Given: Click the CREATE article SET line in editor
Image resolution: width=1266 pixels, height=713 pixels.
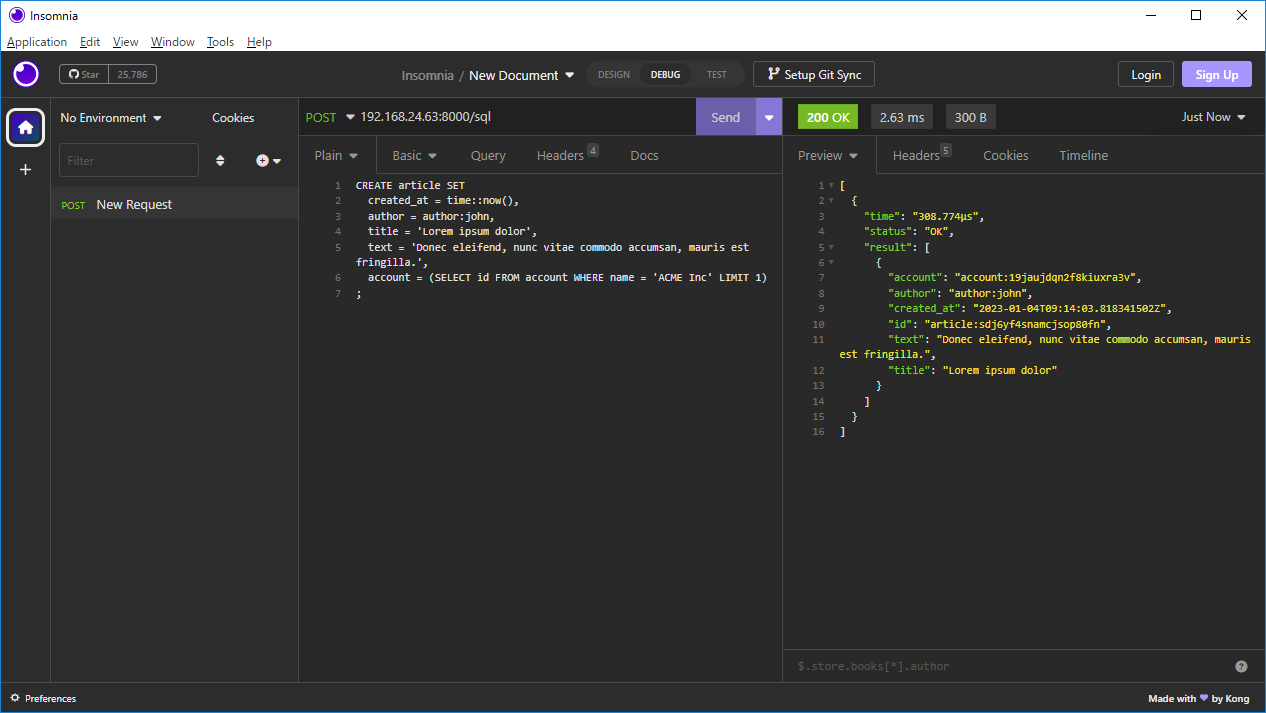Looking at the screenshot, I should [410, 186].
